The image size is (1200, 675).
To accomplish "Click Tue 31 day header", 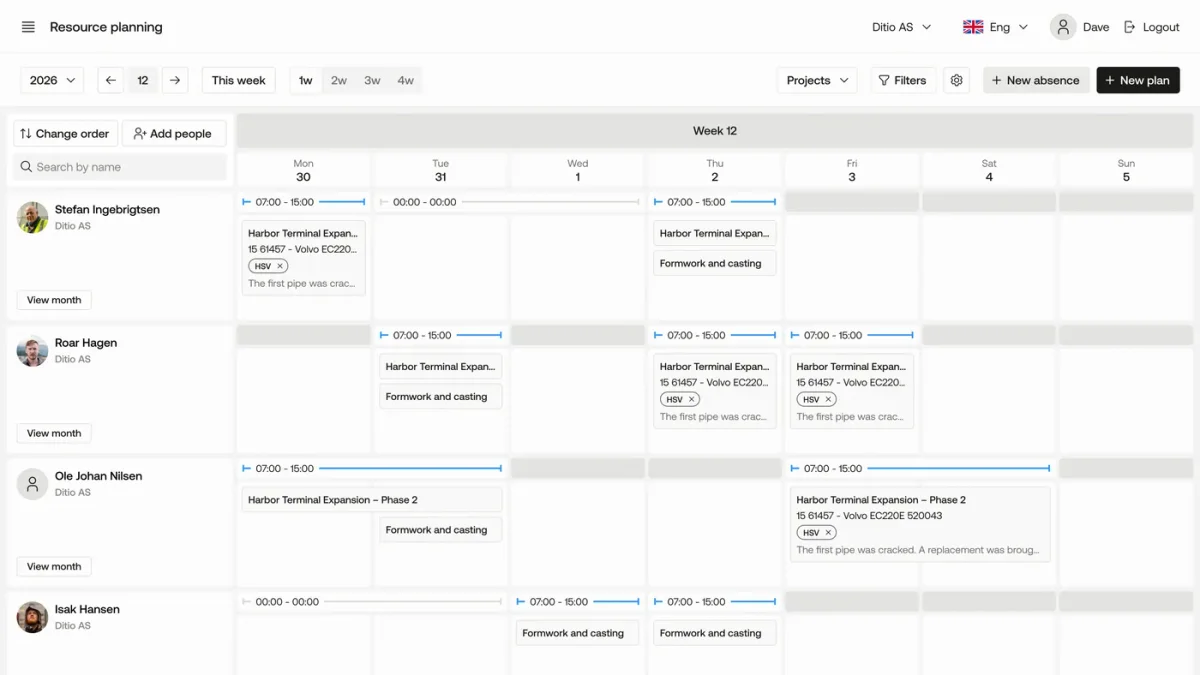I will pos(441,171).
